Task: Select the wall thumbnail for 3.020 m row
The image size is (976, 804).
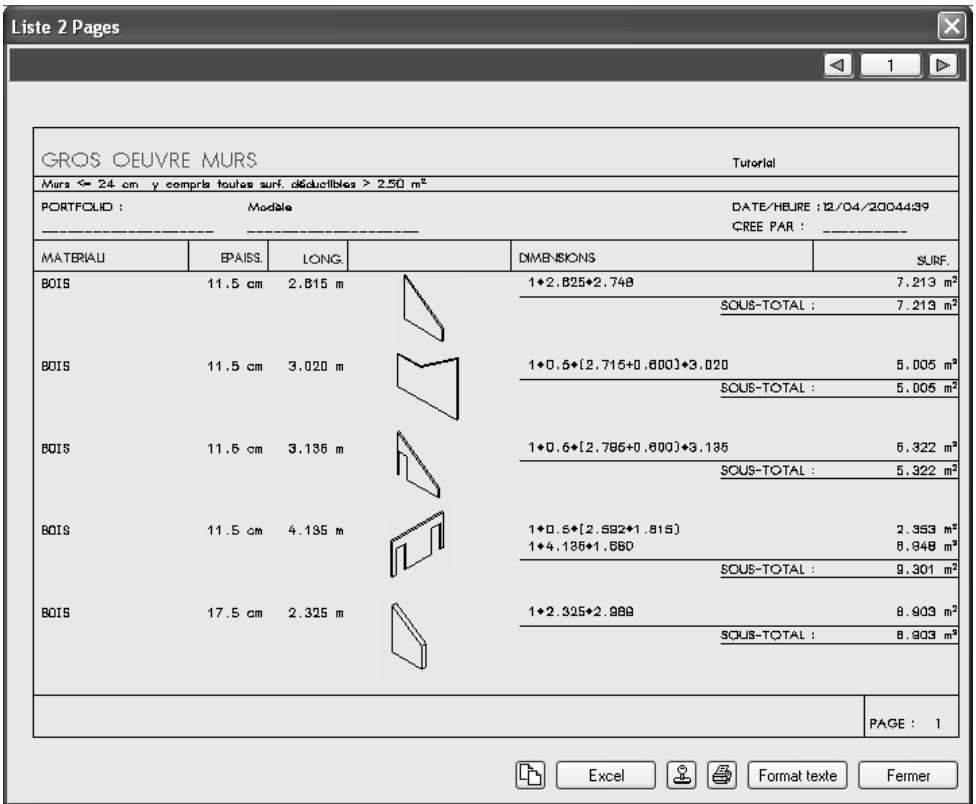Action: (428, 386)
